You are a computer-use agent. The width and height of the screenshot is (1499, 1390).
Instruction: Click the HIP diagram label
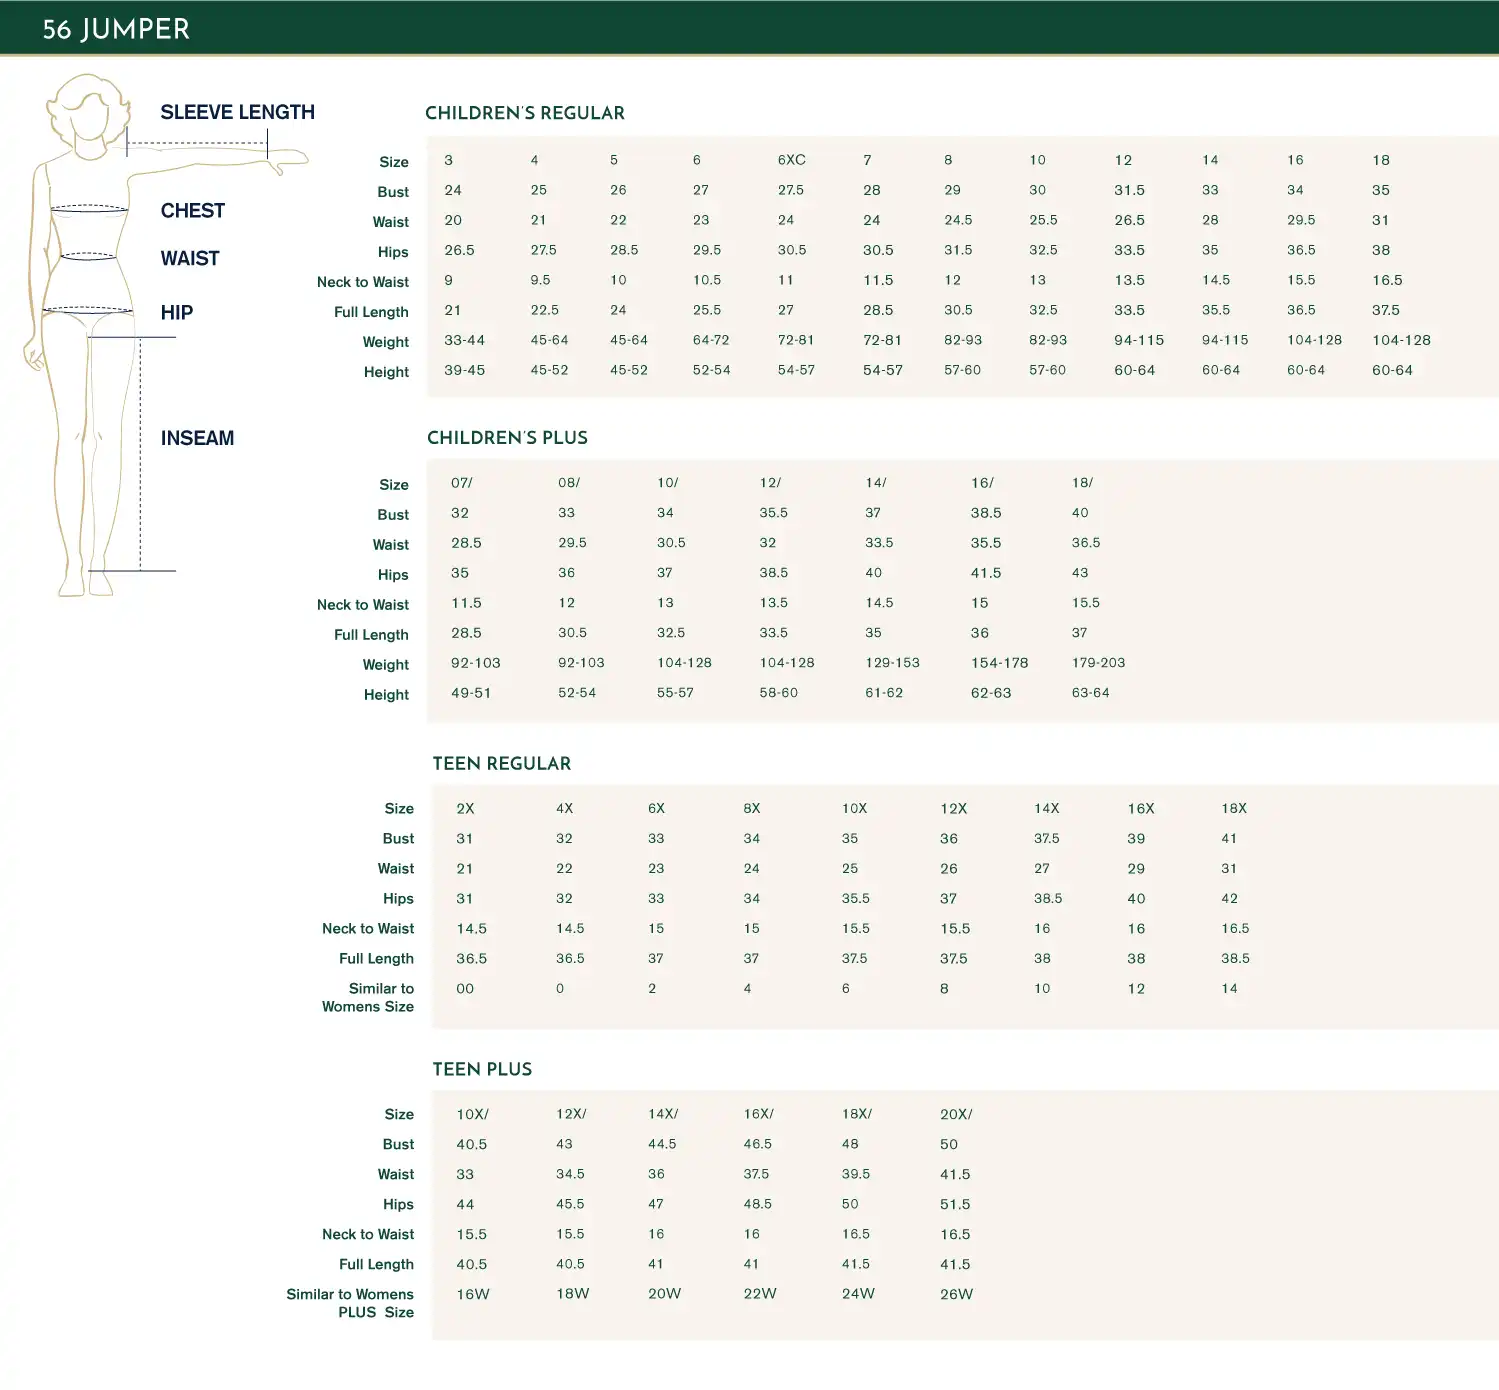[176, 313]
